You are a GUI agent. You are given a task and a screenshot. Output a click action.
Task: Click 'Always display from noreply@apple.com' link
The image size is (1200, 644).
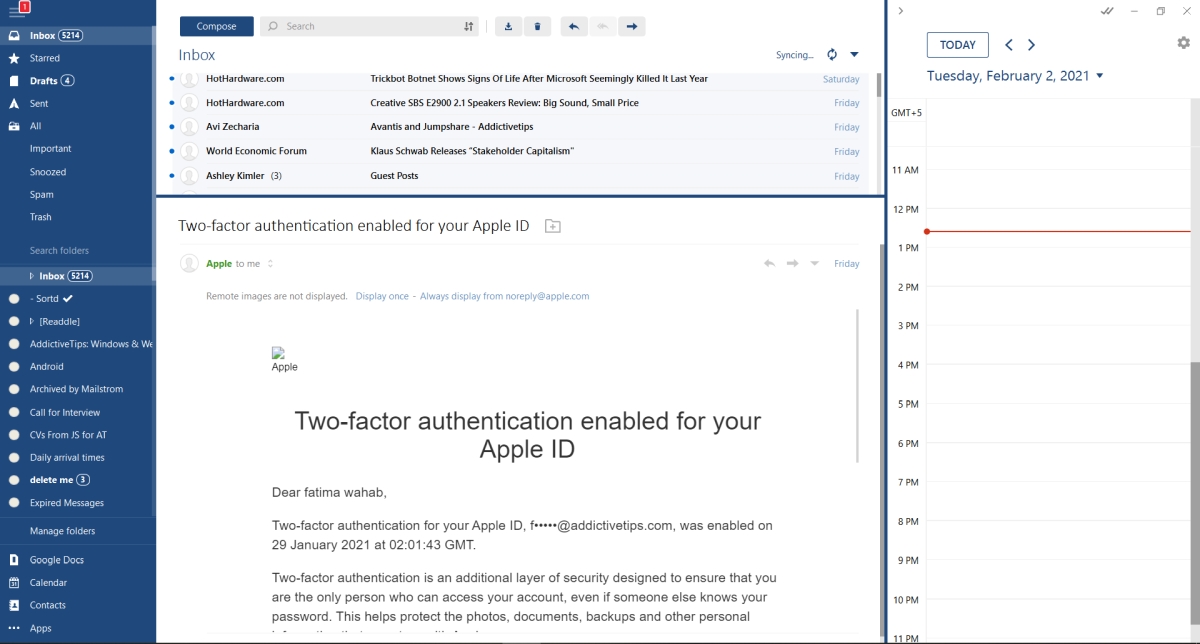(x=504, y=296)
